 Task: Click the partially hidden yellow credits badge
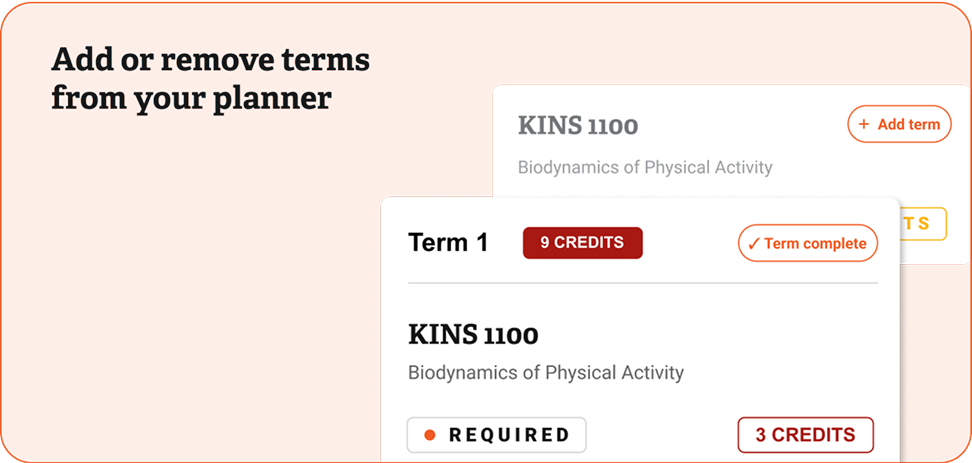[x=922, y=224]
